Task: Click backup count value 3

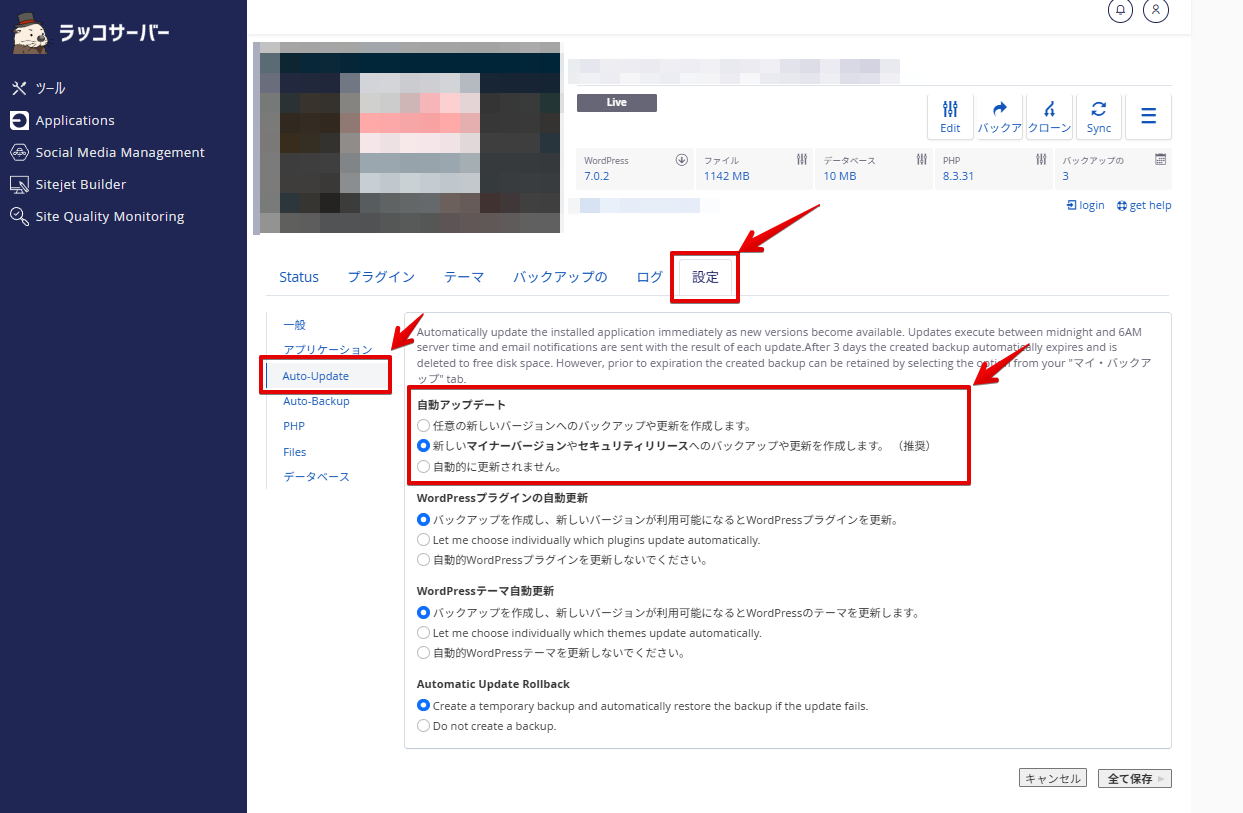Action: point(1066,176)
